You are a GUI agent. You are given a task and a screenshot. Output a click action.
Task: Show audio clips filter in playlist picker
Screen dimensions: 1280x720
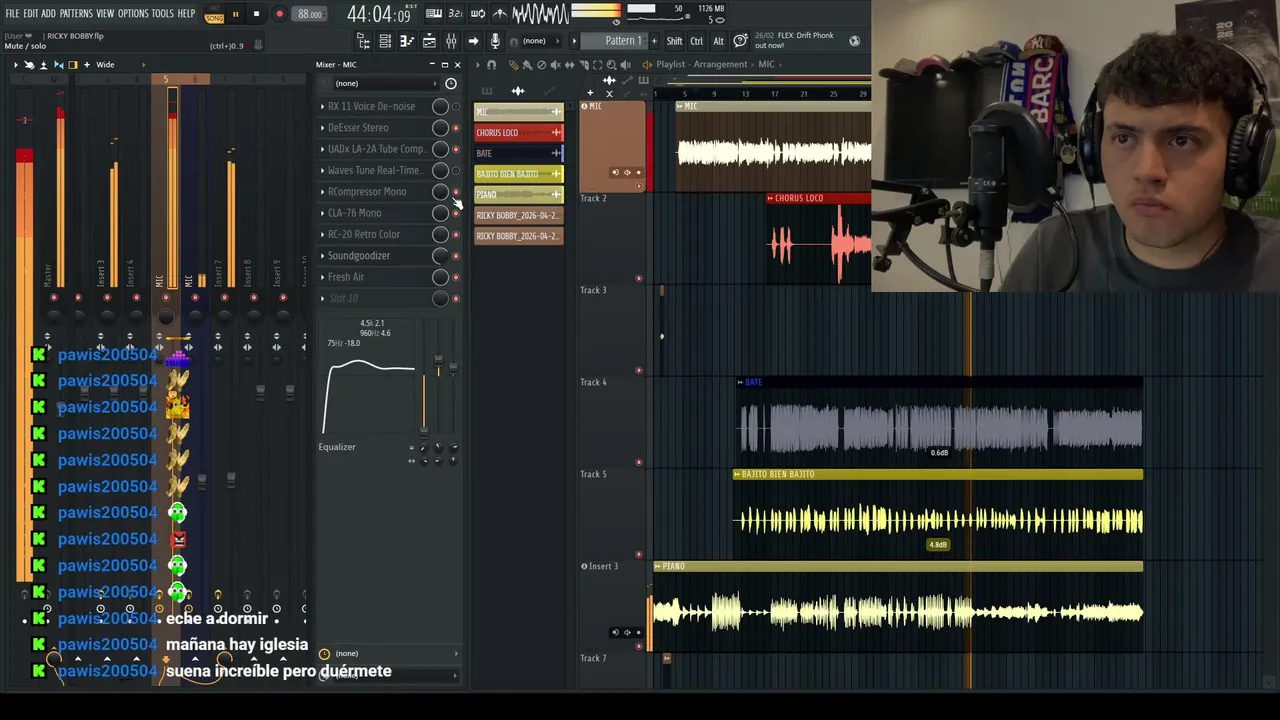coord(518,91)
